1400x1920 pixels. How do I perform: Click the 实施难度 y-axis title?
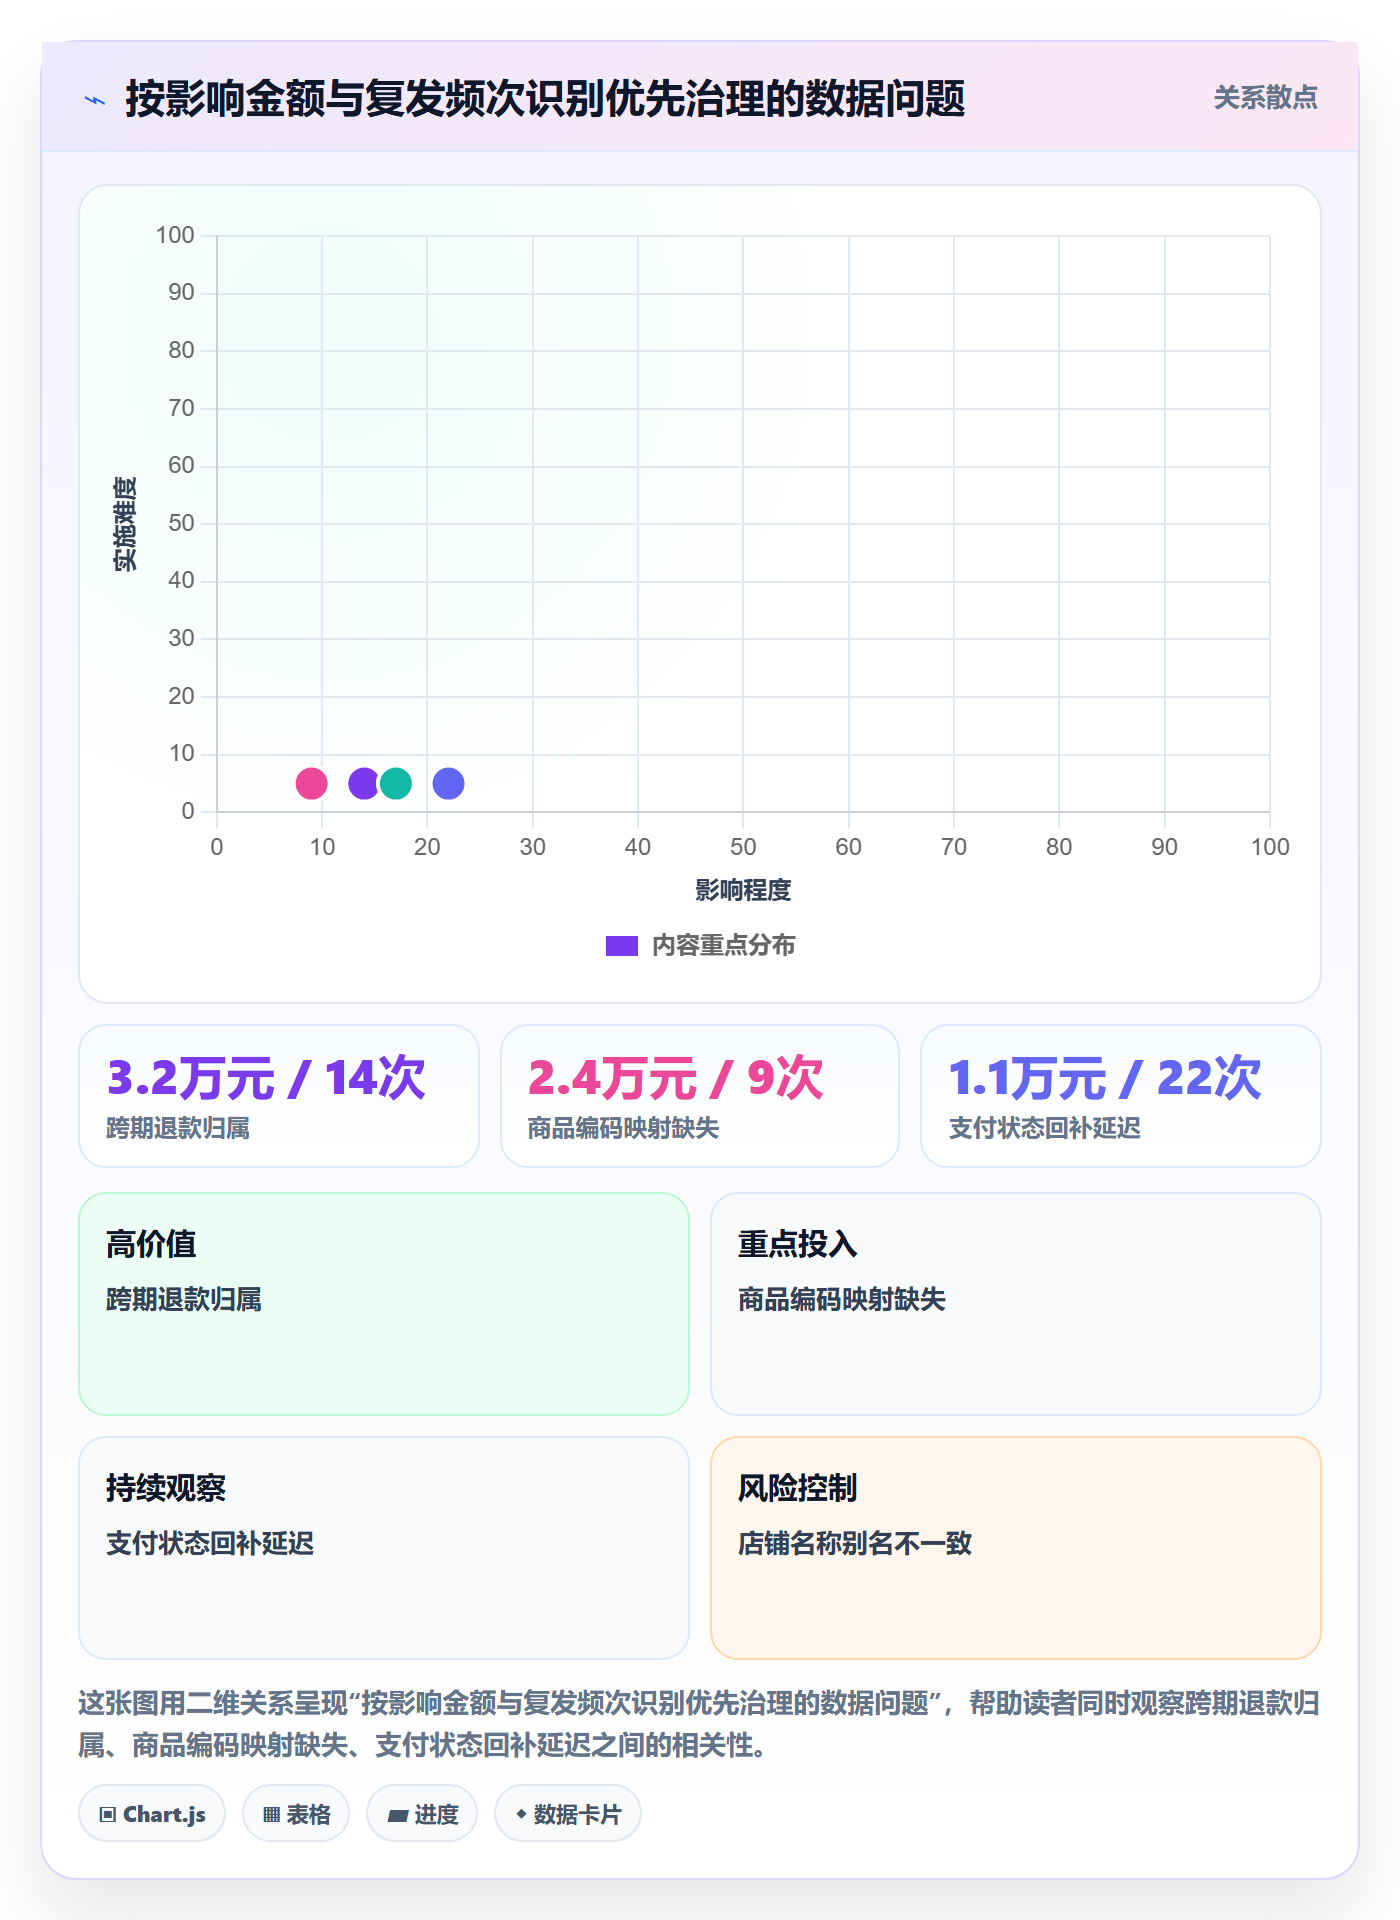pyautogui.click(x=125, y=524)
